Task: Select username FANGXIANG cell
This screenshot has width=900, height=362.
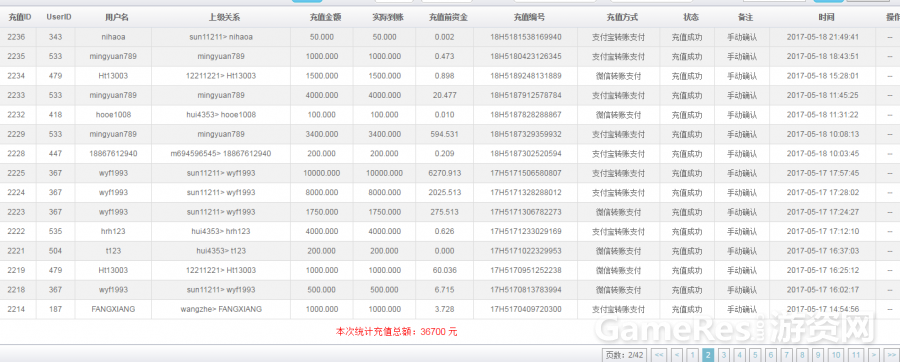Action: [114, 310]
